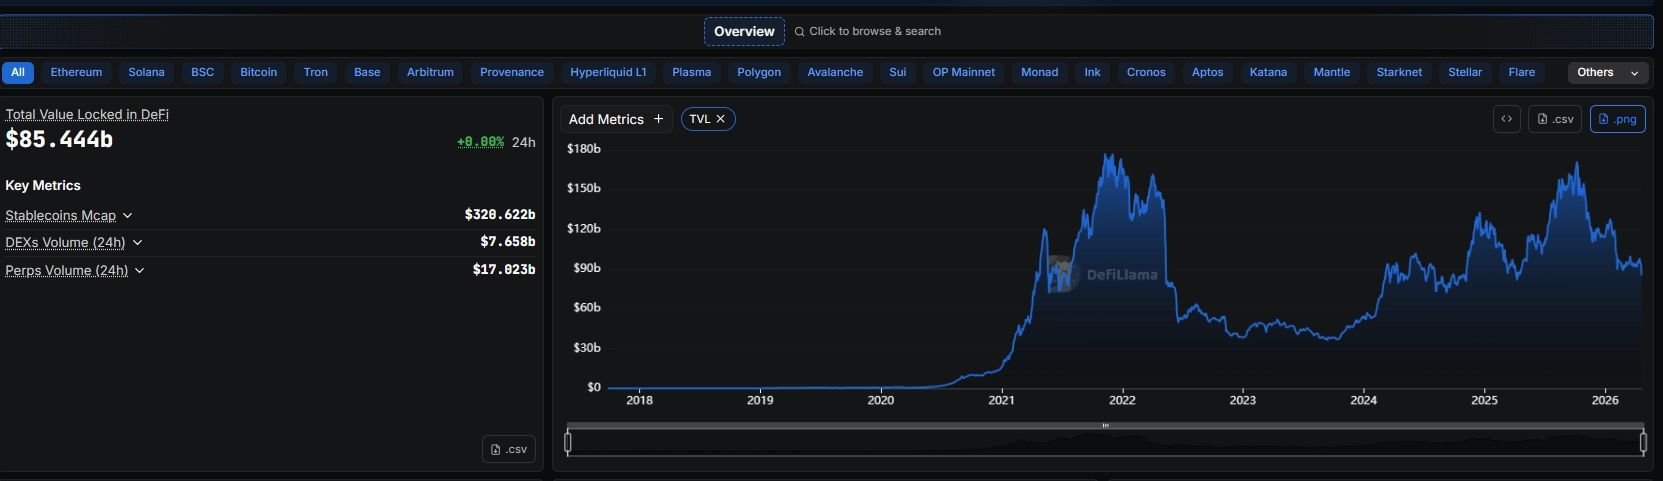Download the chart as .png
The image size is (1663, 481).
[x=1617, y=119]
